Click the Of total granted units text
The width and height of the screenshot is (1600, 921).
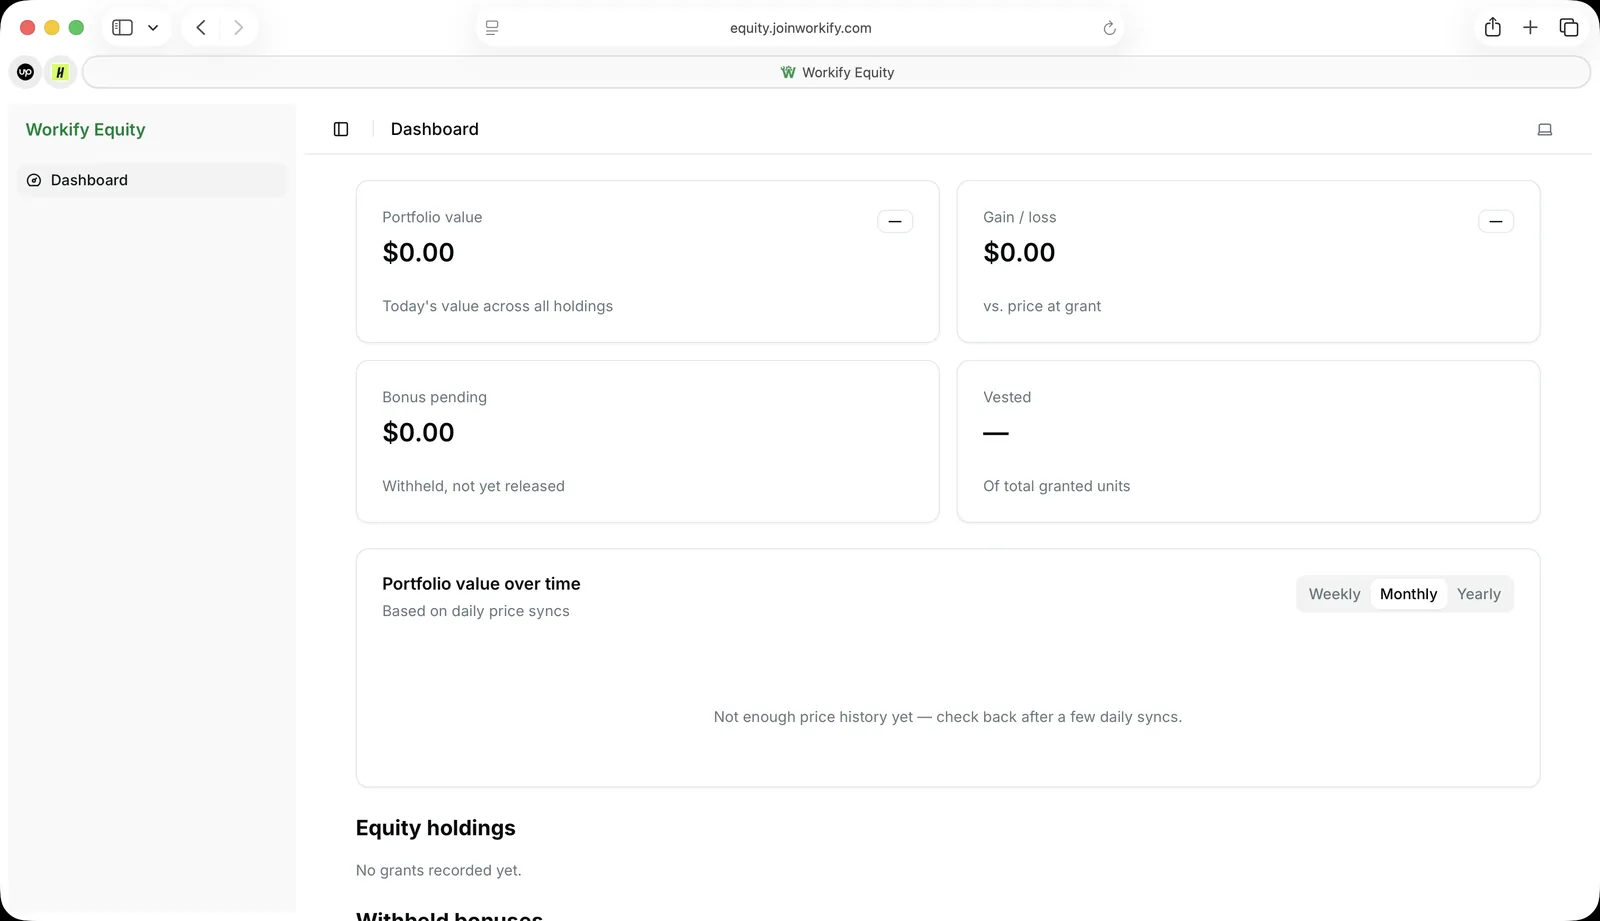(x=1056, y=486)
